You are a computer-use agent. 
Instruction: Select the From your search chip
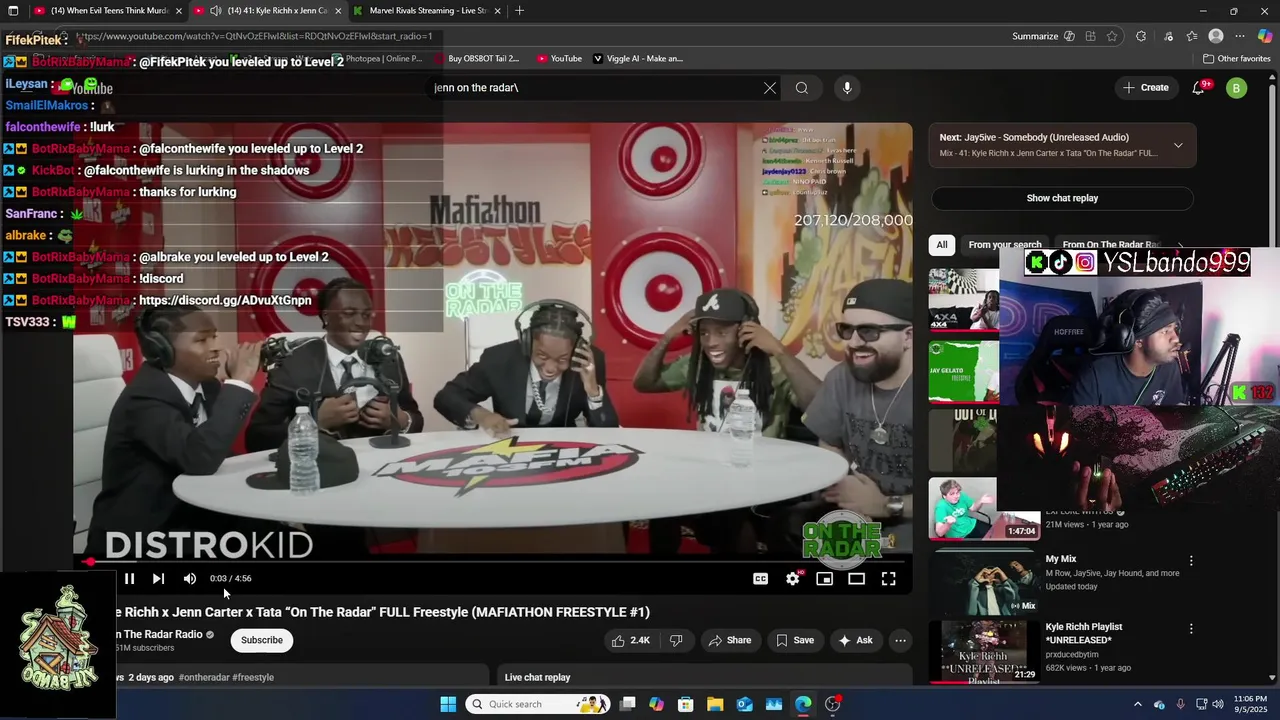click(1004, 244)
